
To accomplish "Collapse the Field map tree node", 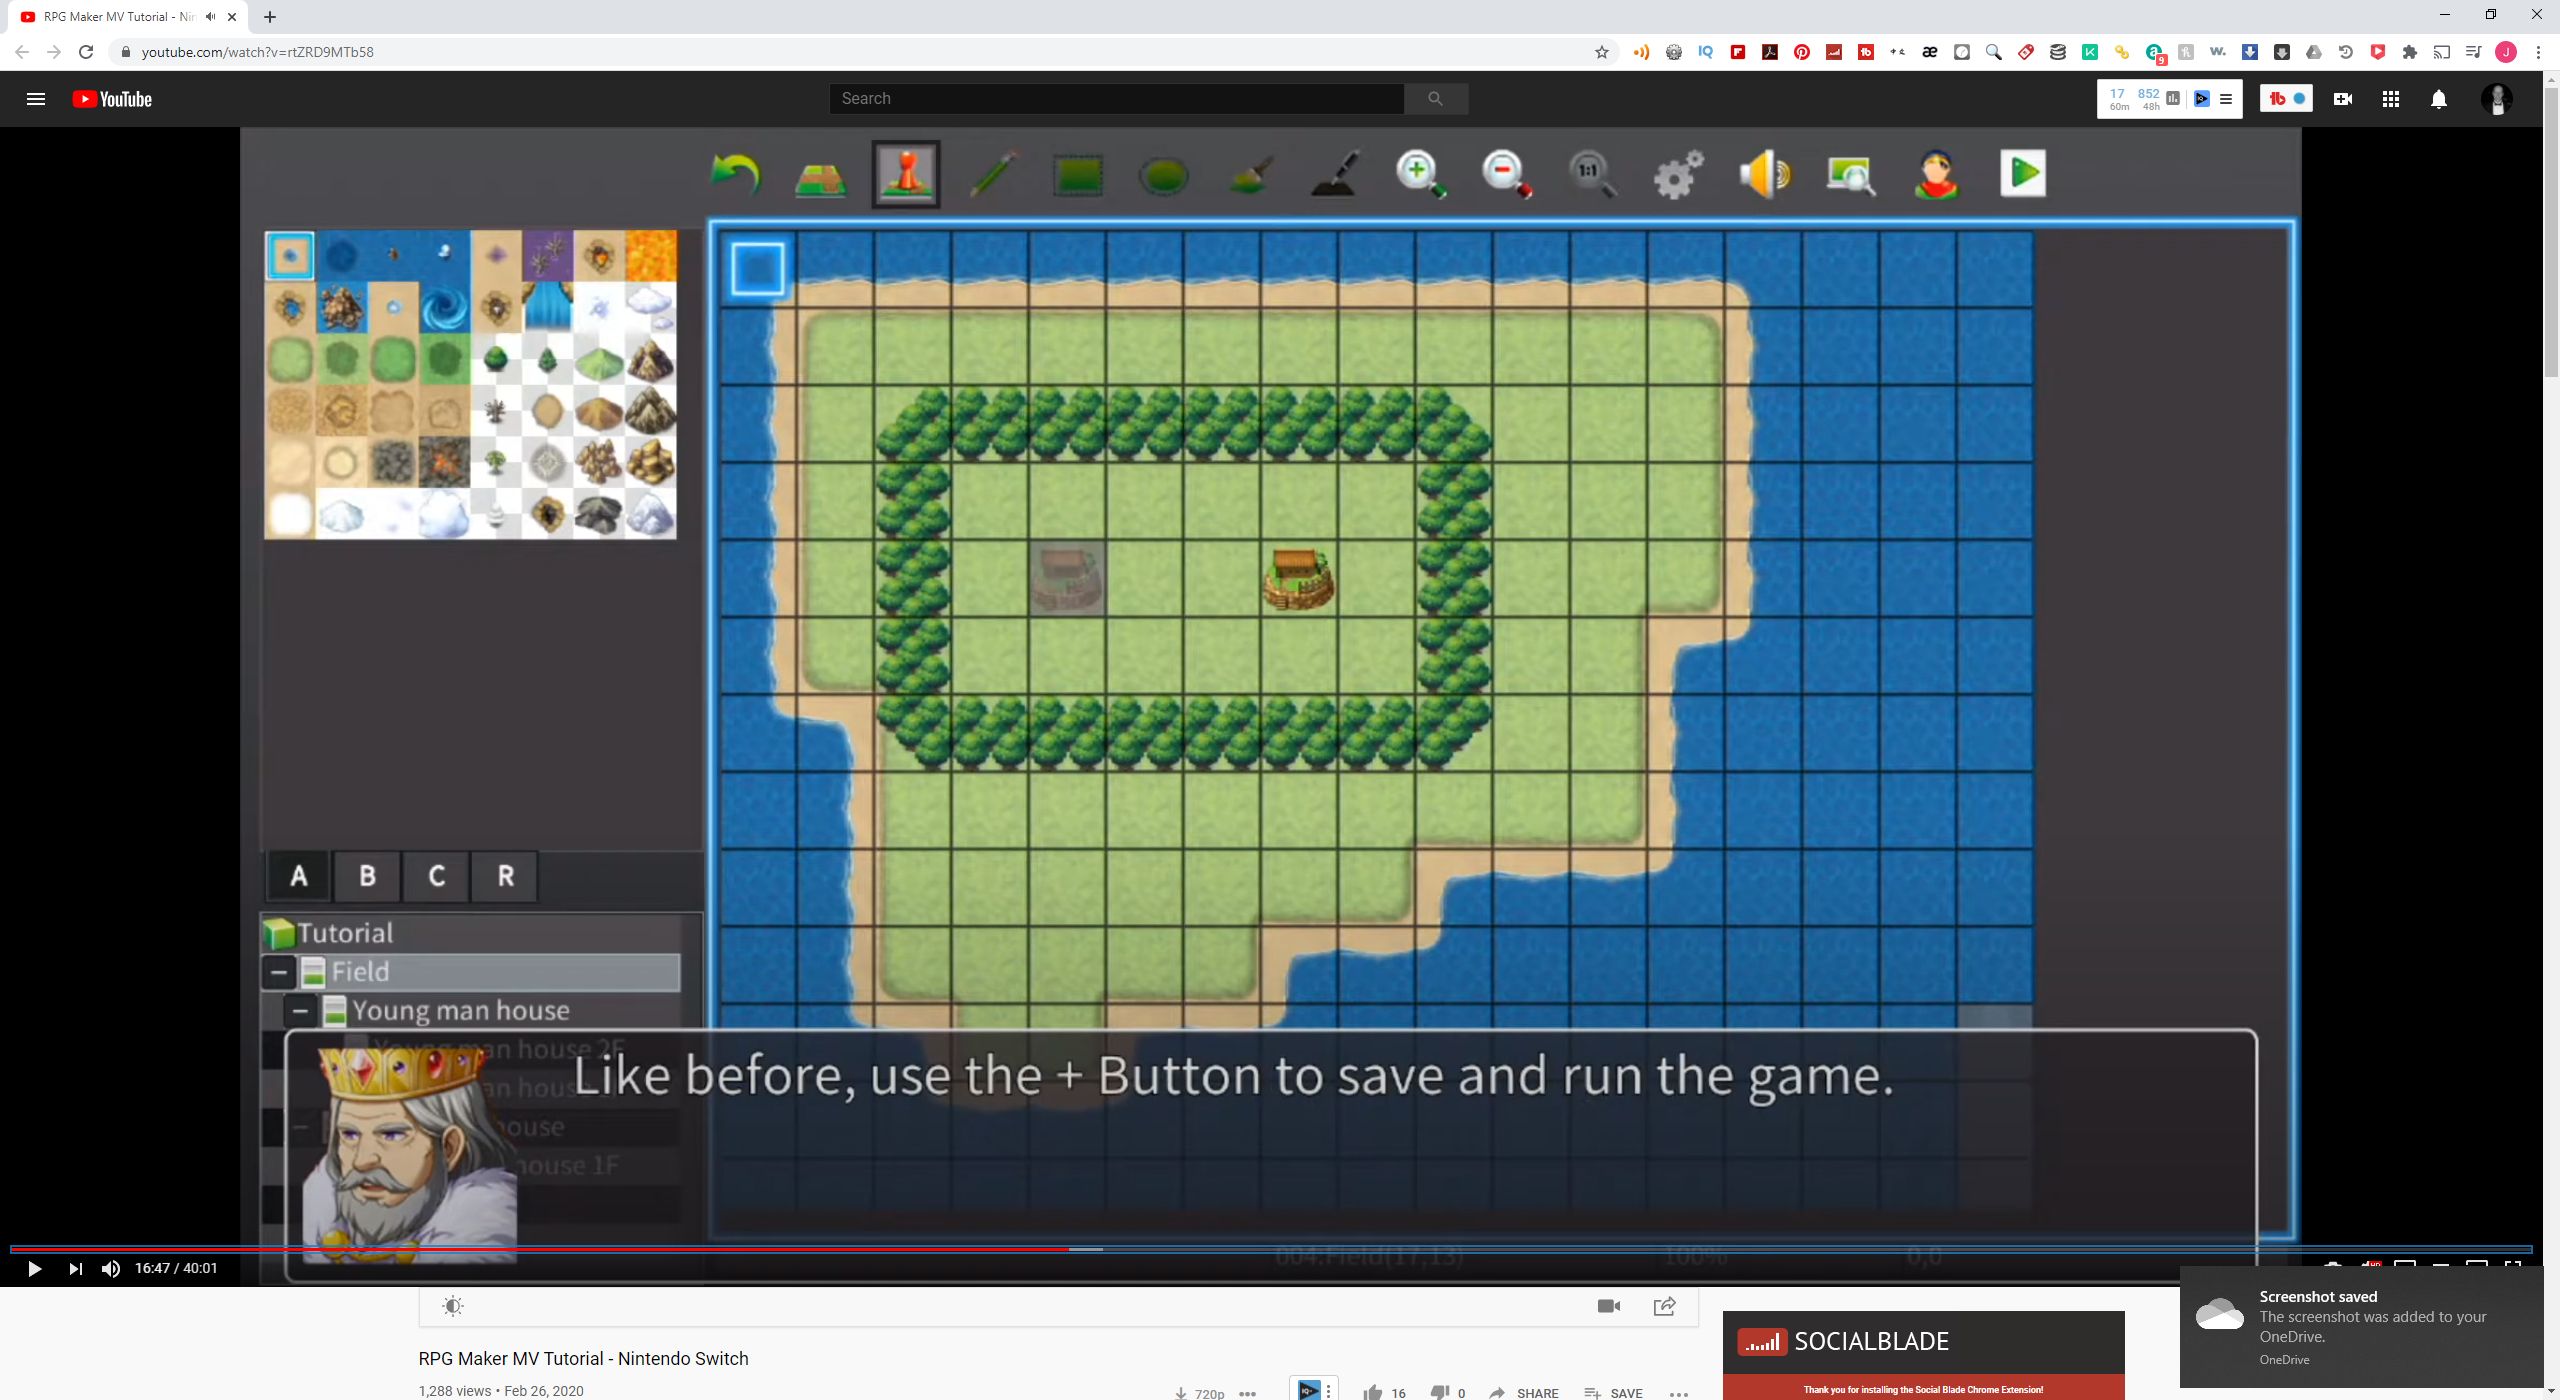I will pyautogui.click(x=279, y=972).
